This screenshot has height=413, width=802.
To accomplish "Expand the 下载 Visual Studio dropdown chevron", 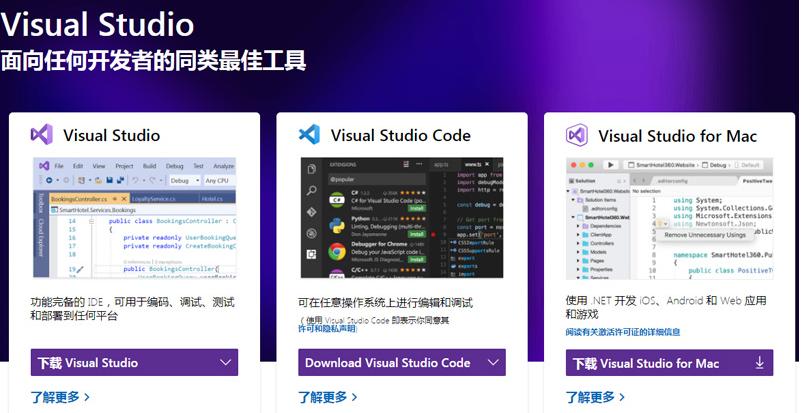I will (x=226, y=362).
